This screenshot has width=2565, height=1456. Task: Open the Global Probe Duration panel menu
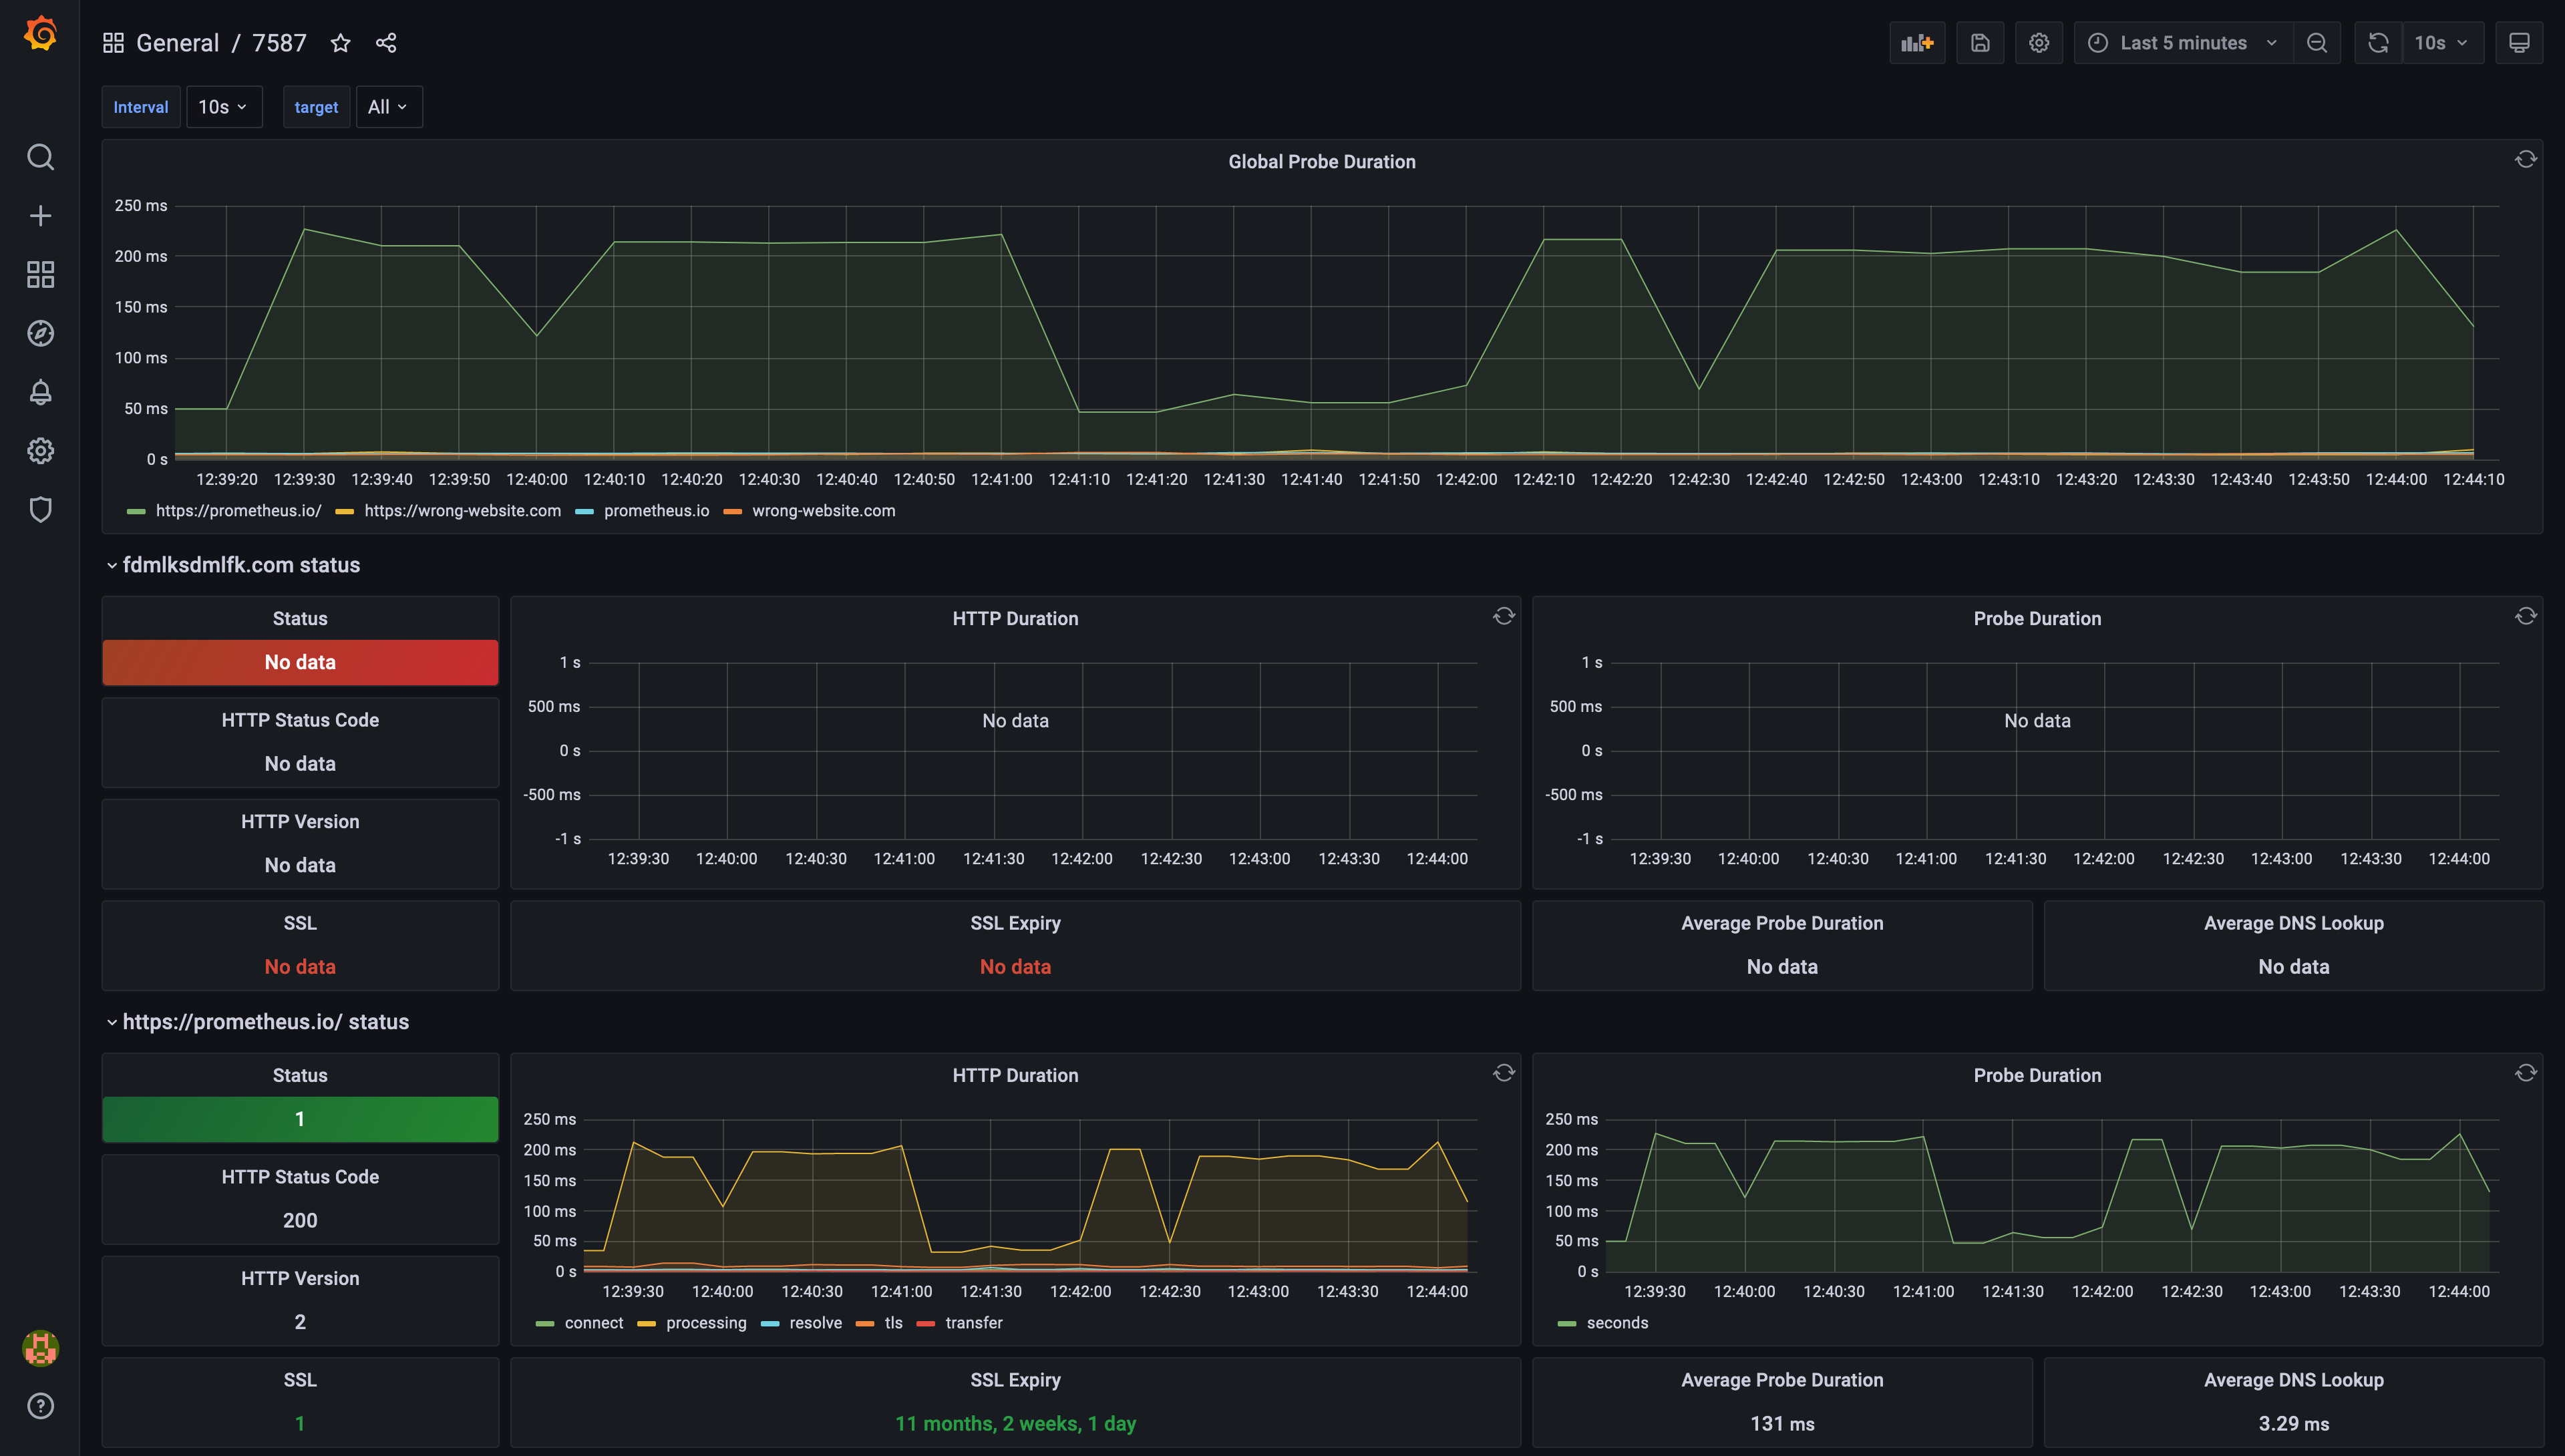[1322, 161]
